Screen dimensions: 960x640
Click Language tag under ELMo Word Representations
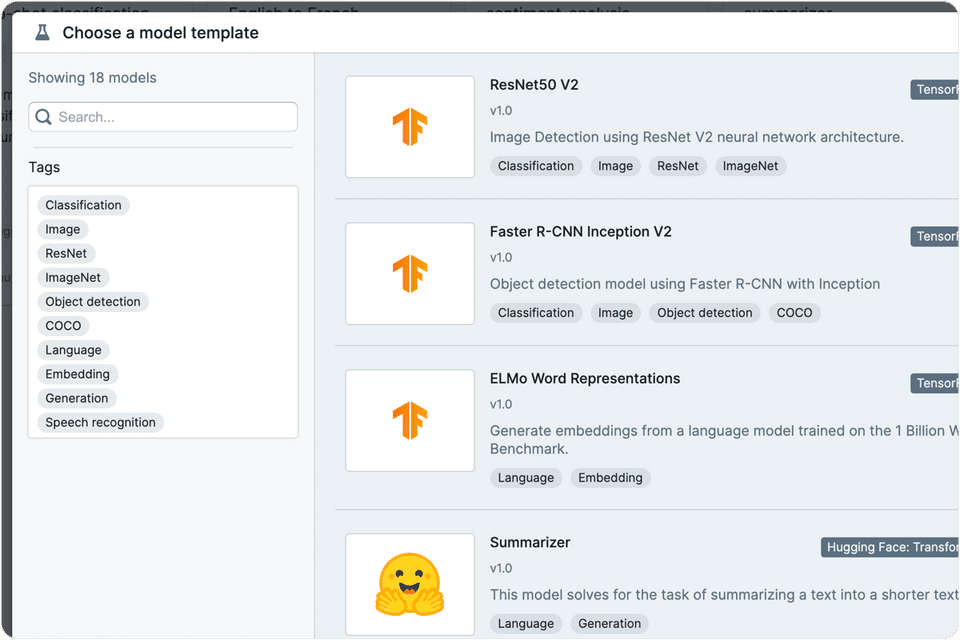(x=526, y=478)
